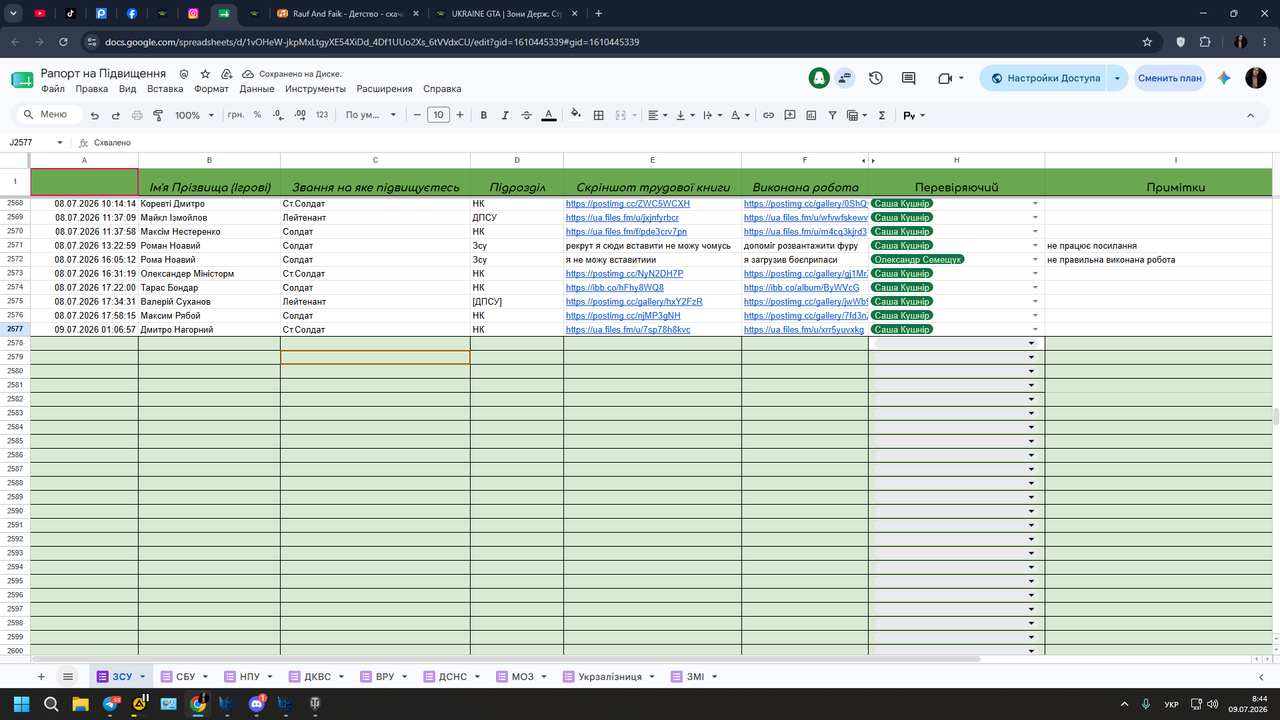Click the undo arrow
The width and height of the screenshot is (1280, 720).
coord(95,115)
